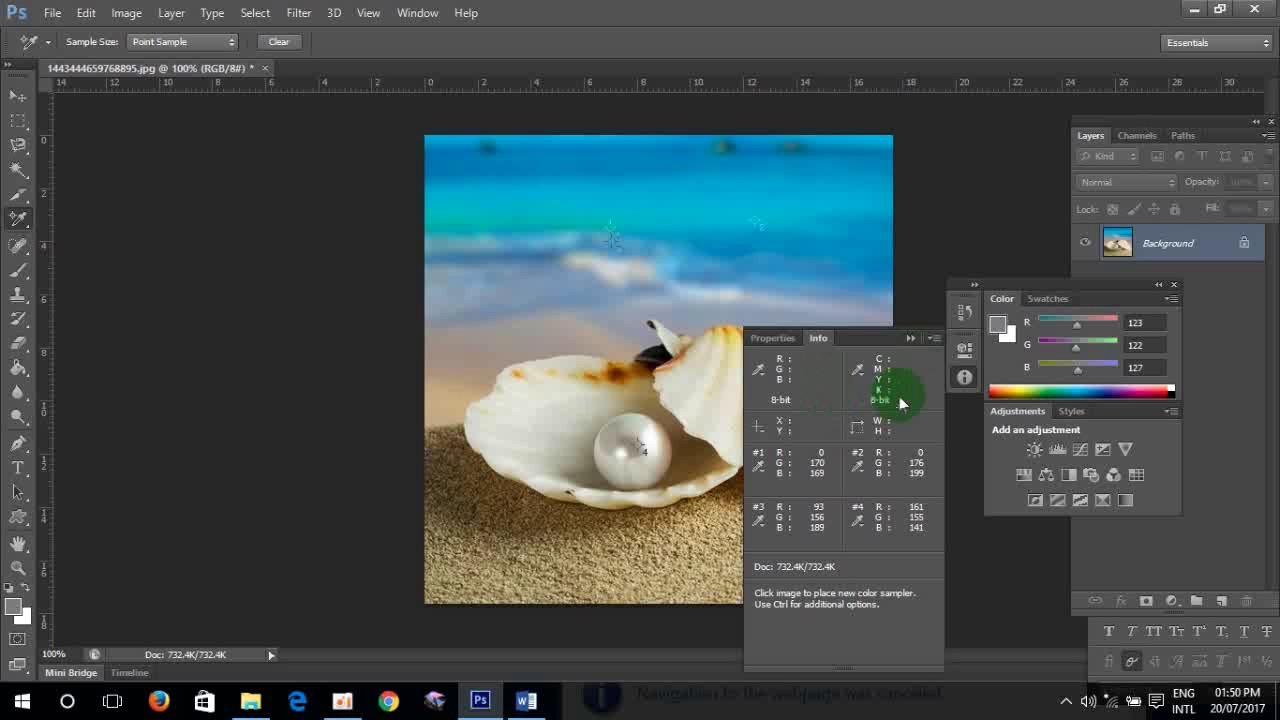
Task: Add a Brightness/Contrast adjustment
Action: [1035, 450]
